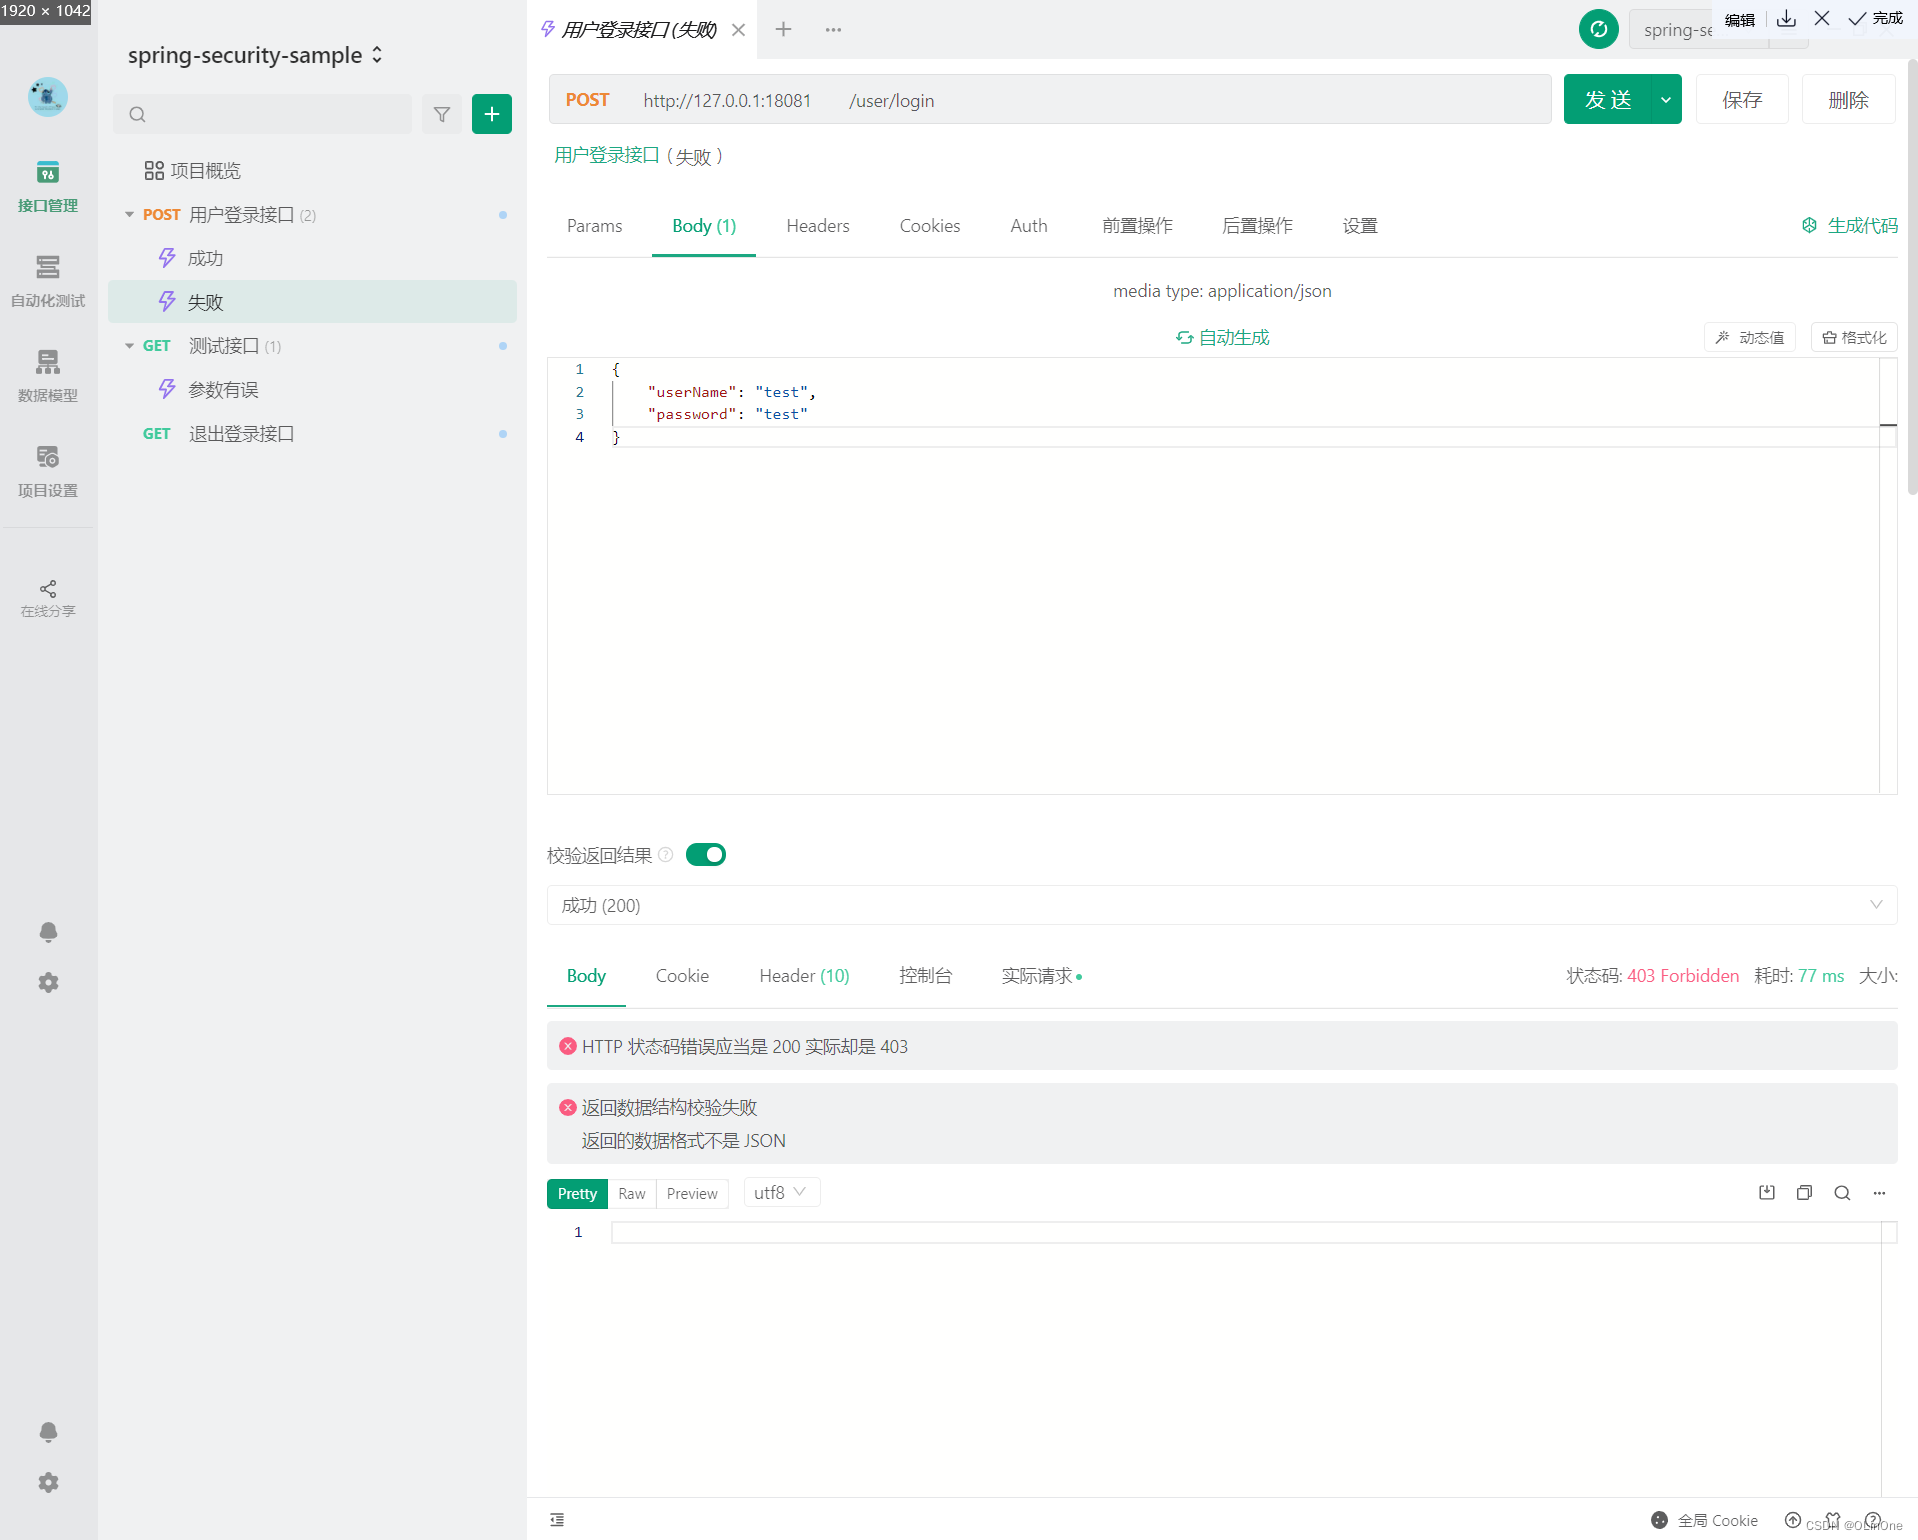Switch response view to Pretty
Image resolution: width=1918 pixels, height=1540 pixels.
click(577, 1193)
